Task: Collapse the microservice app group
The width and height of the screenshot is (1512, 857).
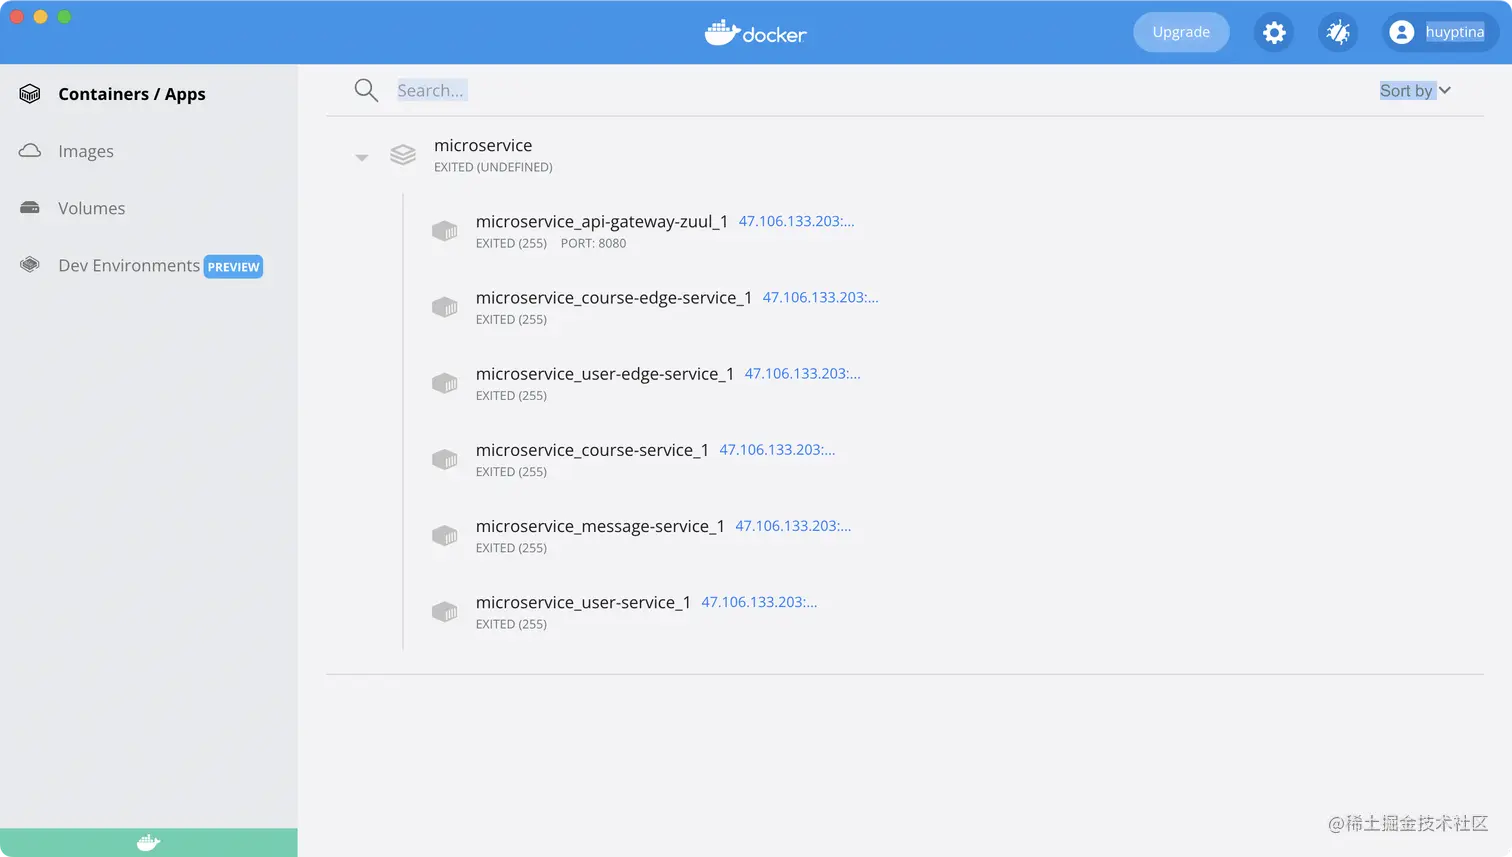Action: 362,157
